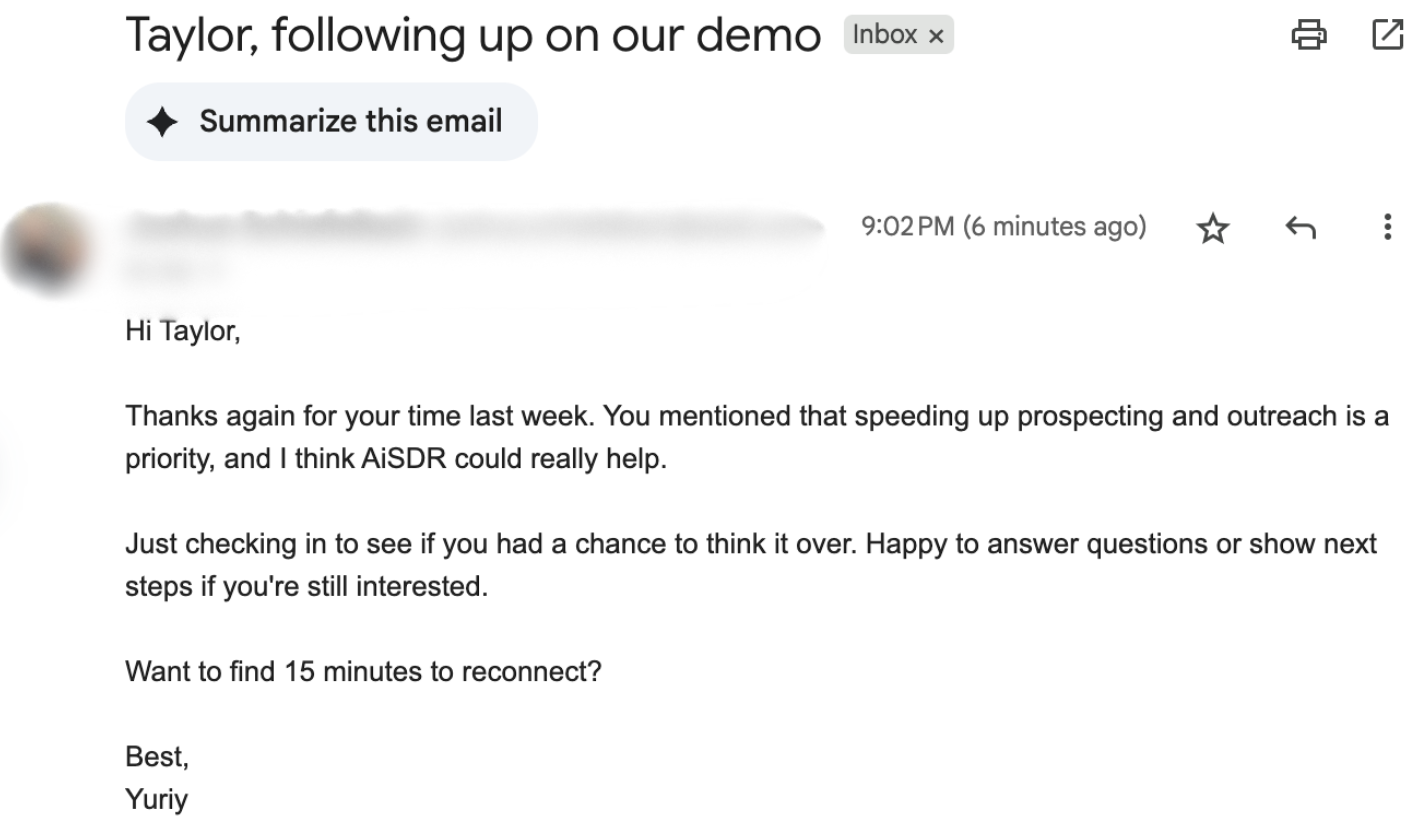Click the Reply arrow icon

click(1298, 229)
